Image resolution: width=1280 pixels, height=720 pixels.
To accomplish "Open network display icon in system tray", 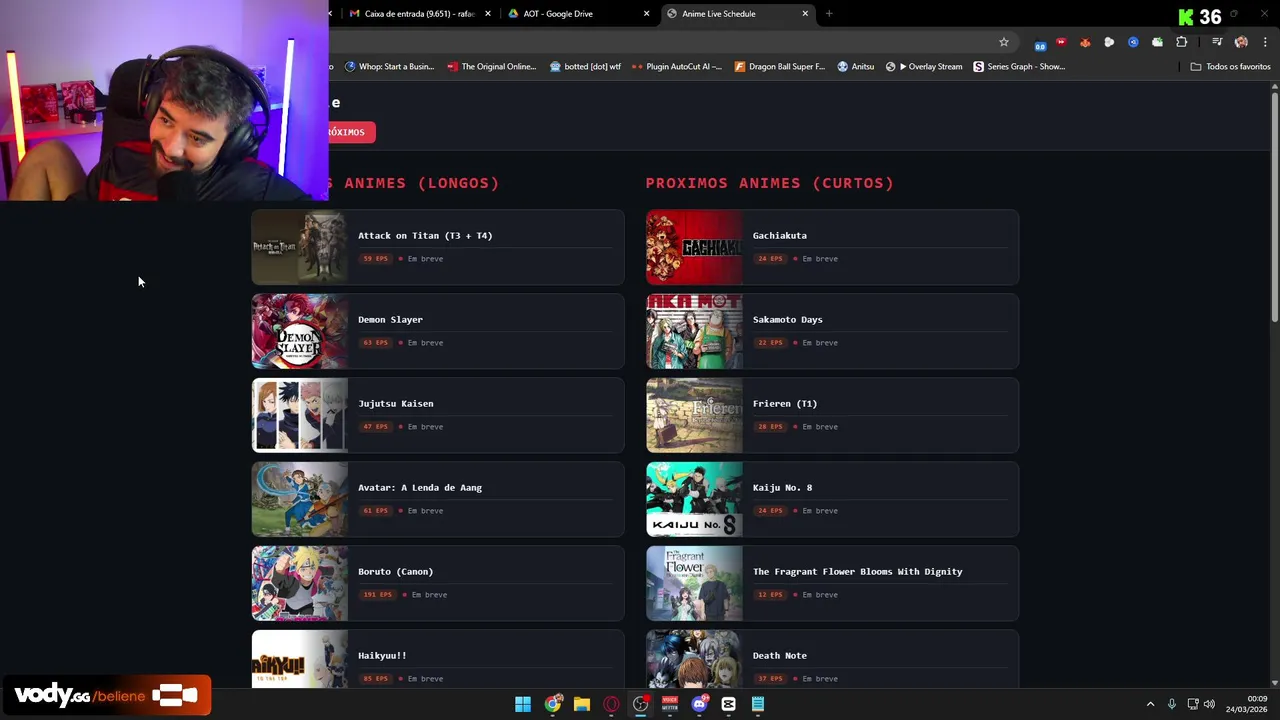I will click(x=1192, y=704).
